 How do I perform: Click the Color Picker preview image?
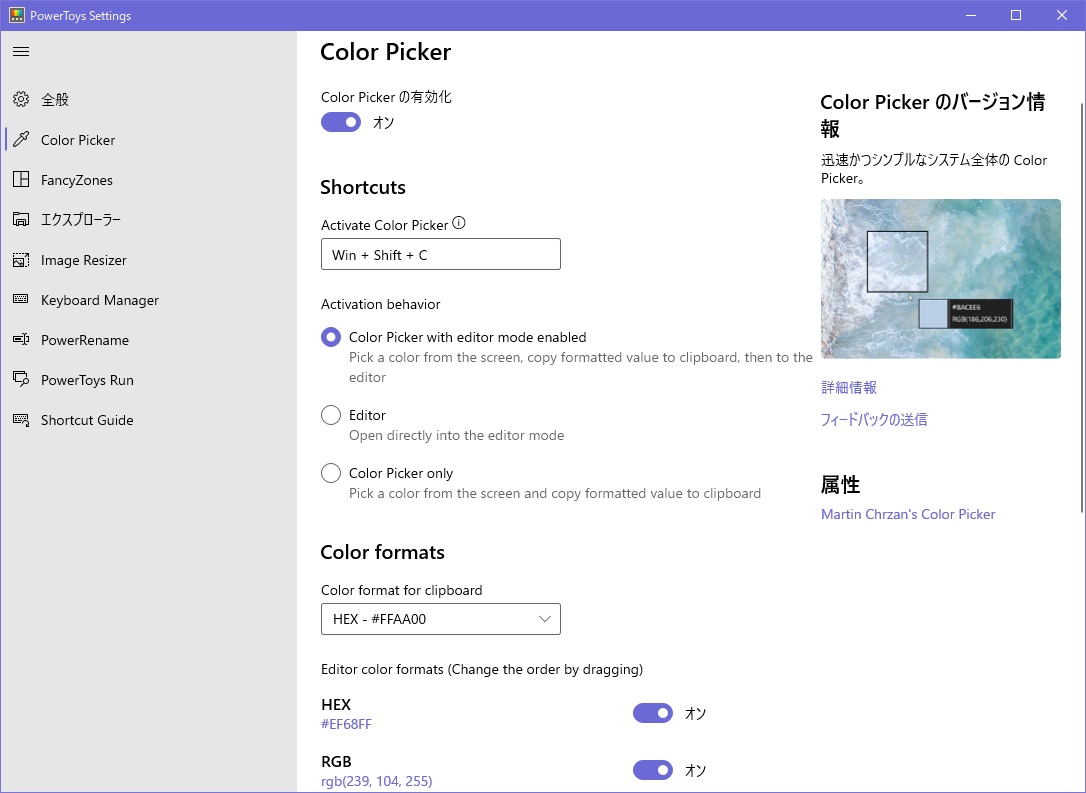tap(941, 278)
